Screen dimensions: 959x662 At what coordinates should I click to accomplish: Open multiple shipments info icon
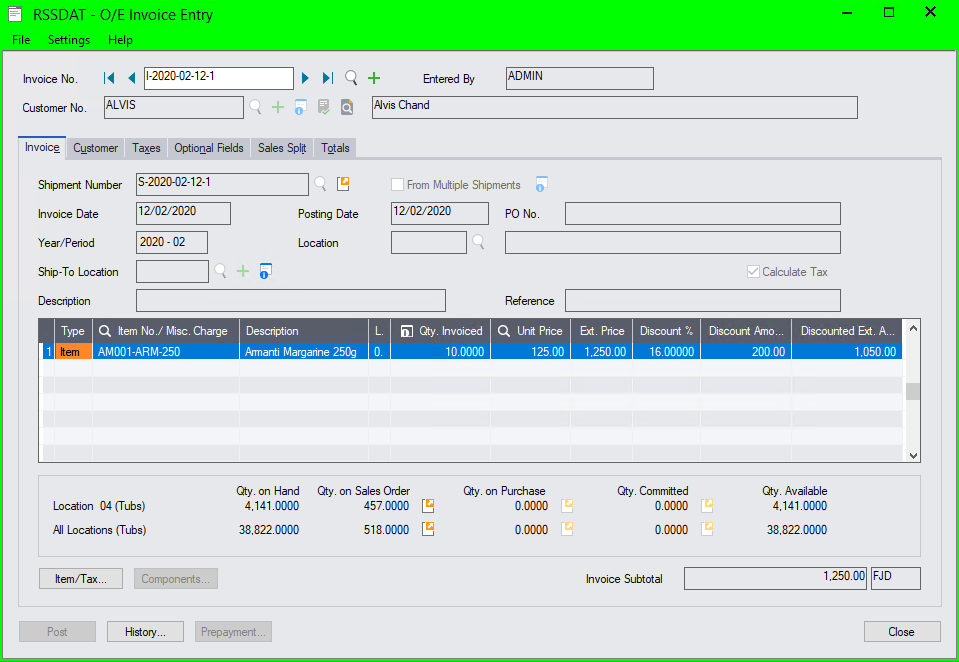[541, 184]
